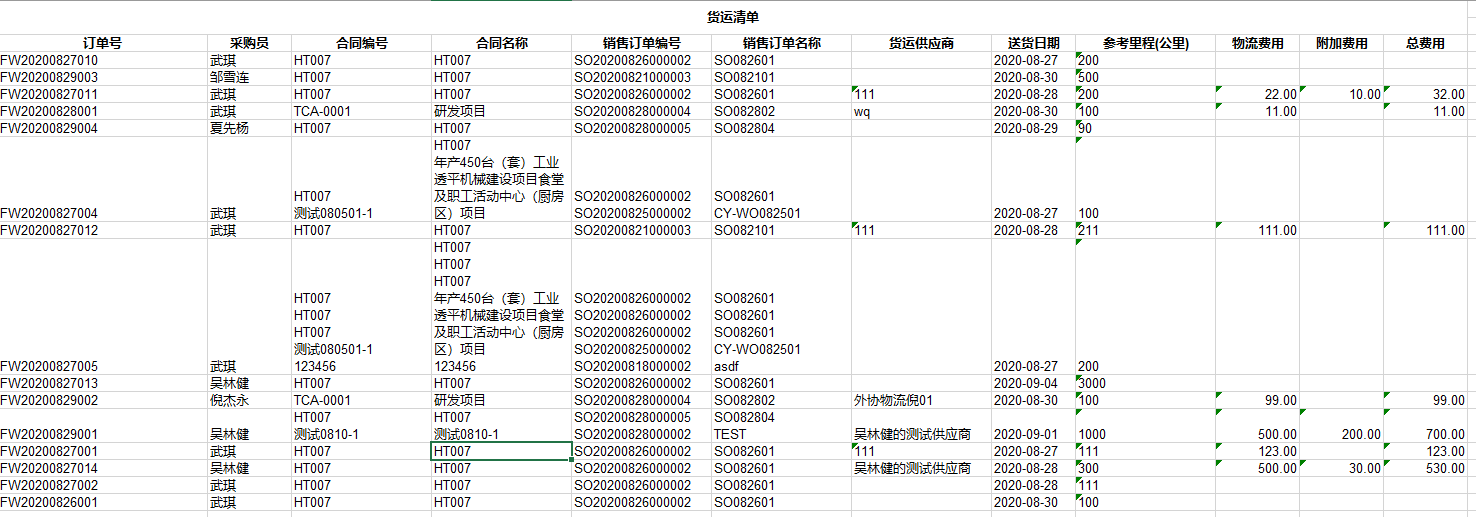This screenshot has height=517, width=1476.
Task: Click the supplier cell containing wq
Action: (862, 111)
